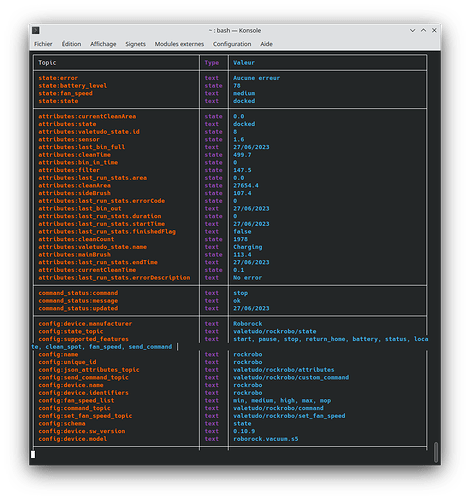Click the Type column header
Viewport: 470px width, 500px height.
[x=212, y=63]
